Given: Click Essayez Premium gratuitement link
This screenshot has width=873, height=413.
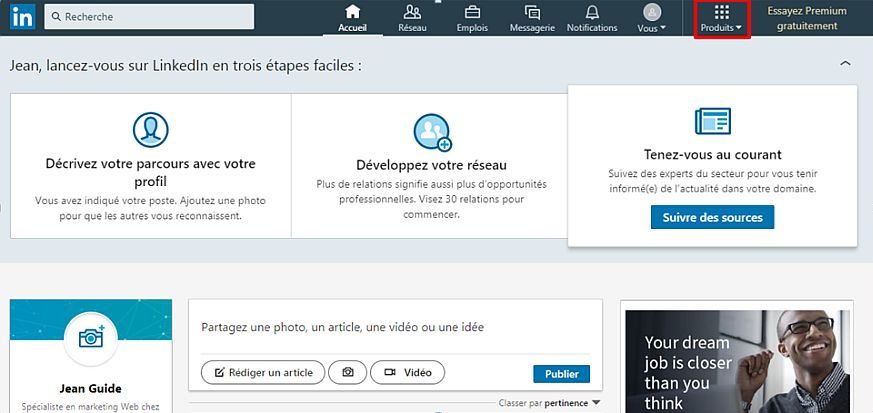Looking at the screenshot, I should pyautogui.click(x=807, y=18).
